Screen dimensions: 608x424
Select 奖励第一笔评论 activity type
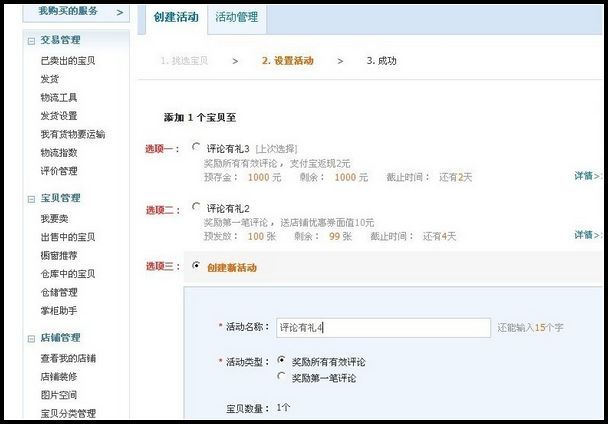click(x=282, y=377)
